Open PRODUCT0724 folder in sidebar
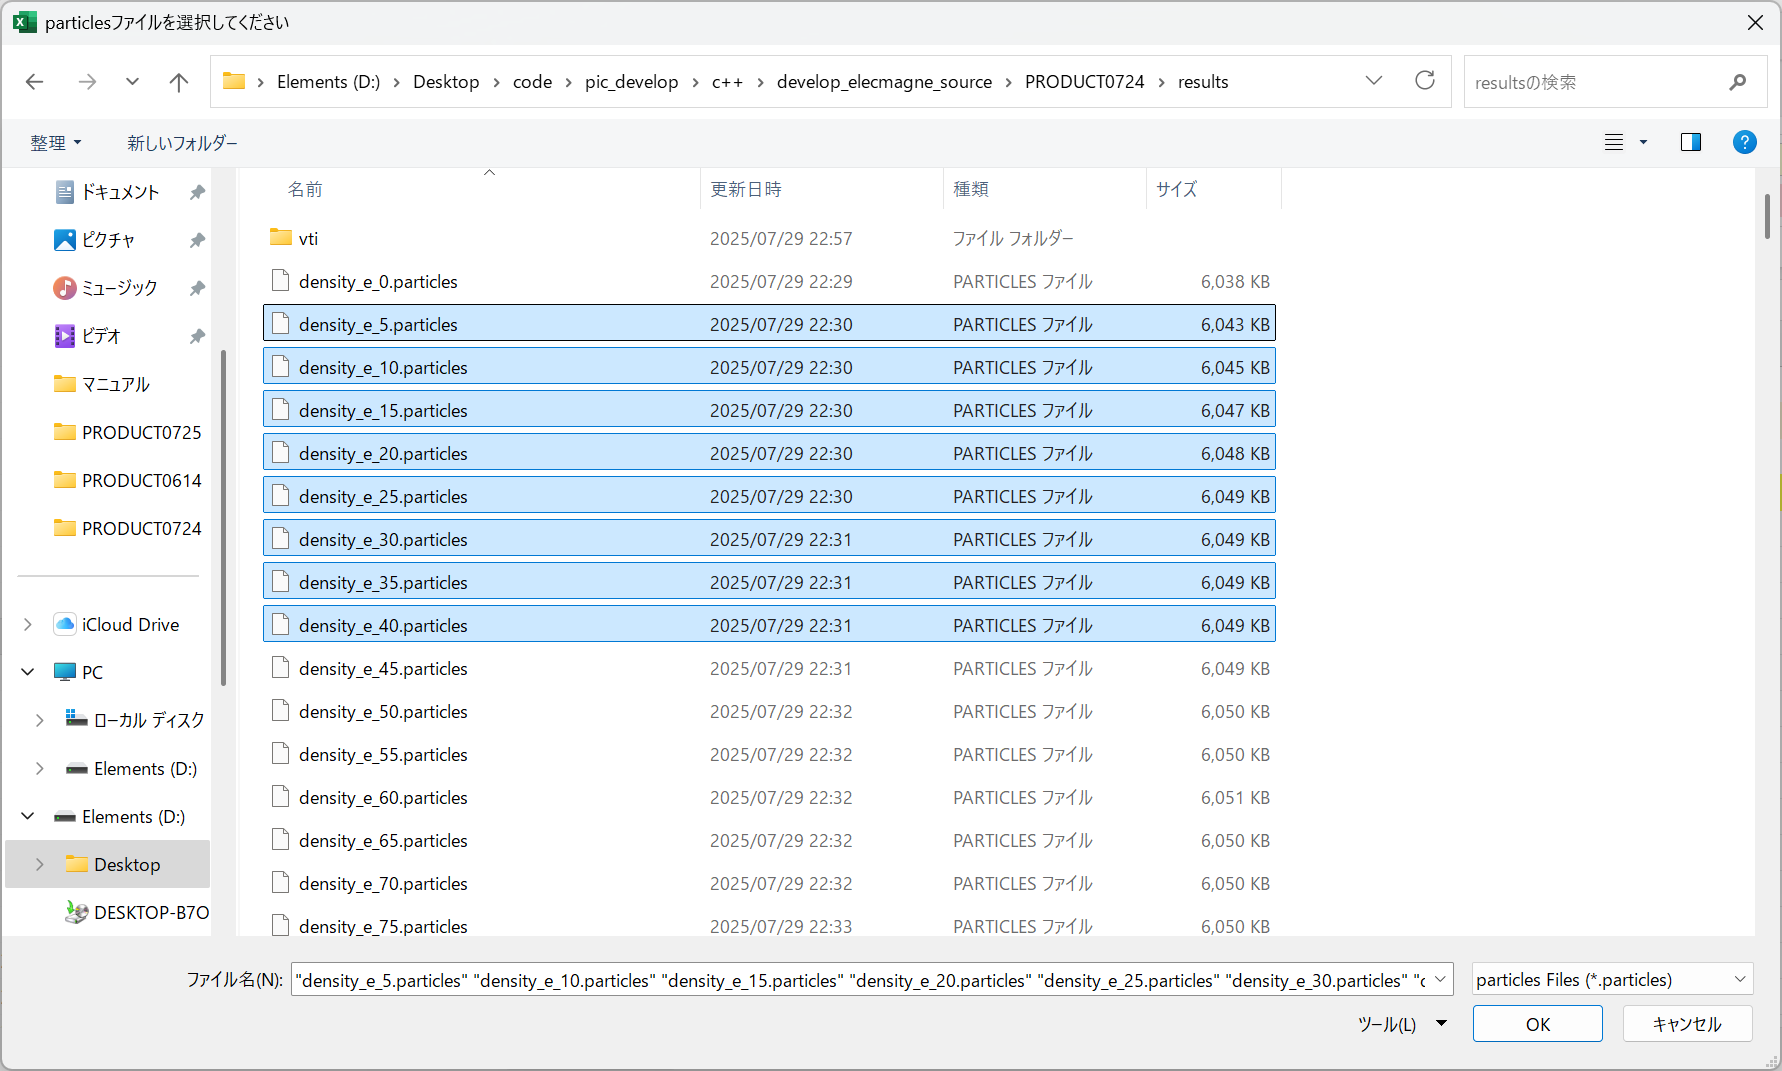 click(141, 528)
